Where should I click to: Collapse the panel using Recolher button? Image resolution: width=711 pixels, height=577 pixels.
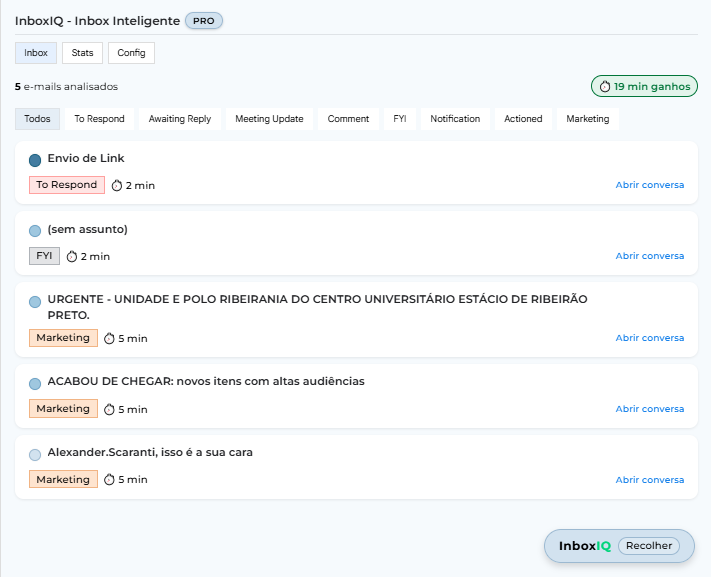(648, 546)
